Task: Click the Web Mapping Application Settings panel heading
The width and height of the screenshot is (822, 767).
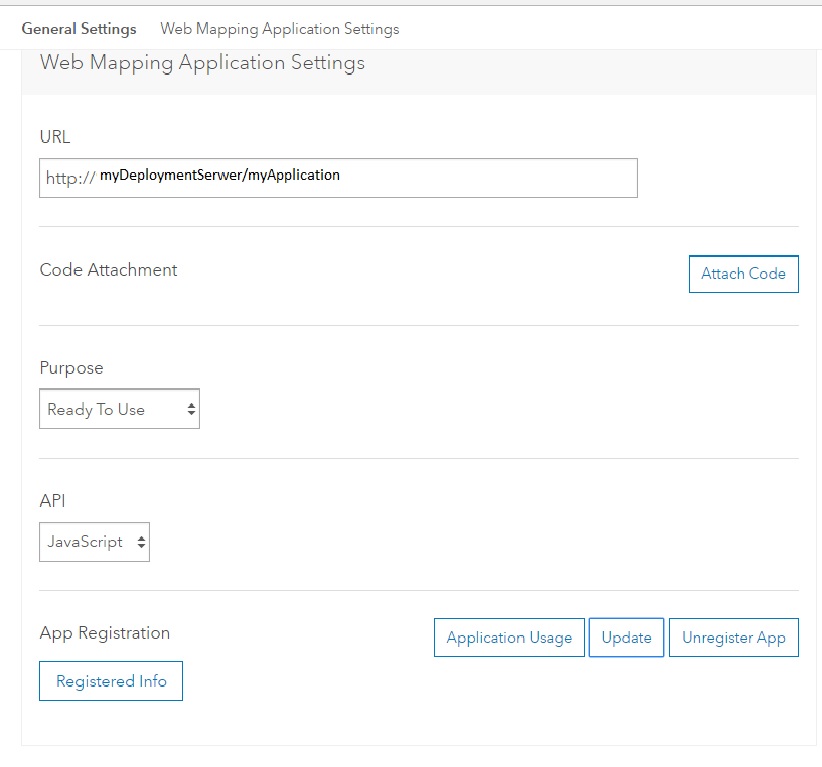Action: [202, 63]
